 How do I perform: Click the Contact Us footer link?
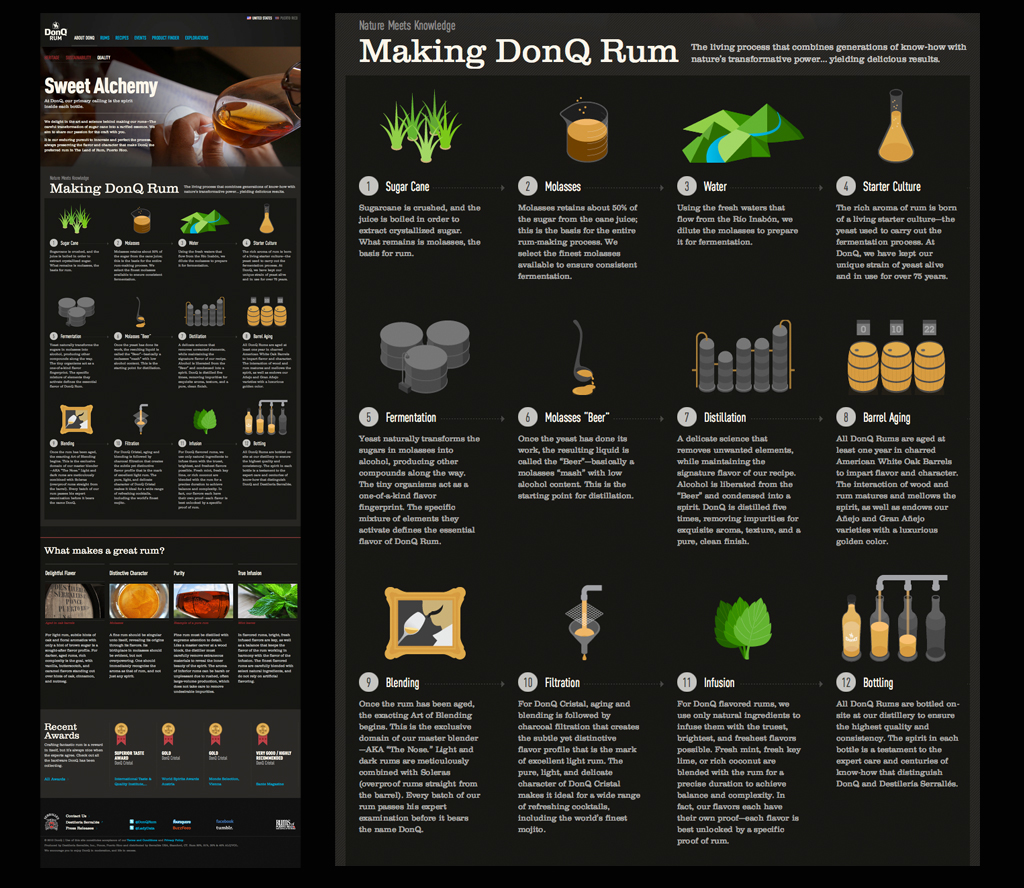pyautogui.click(x=76, y=816)
